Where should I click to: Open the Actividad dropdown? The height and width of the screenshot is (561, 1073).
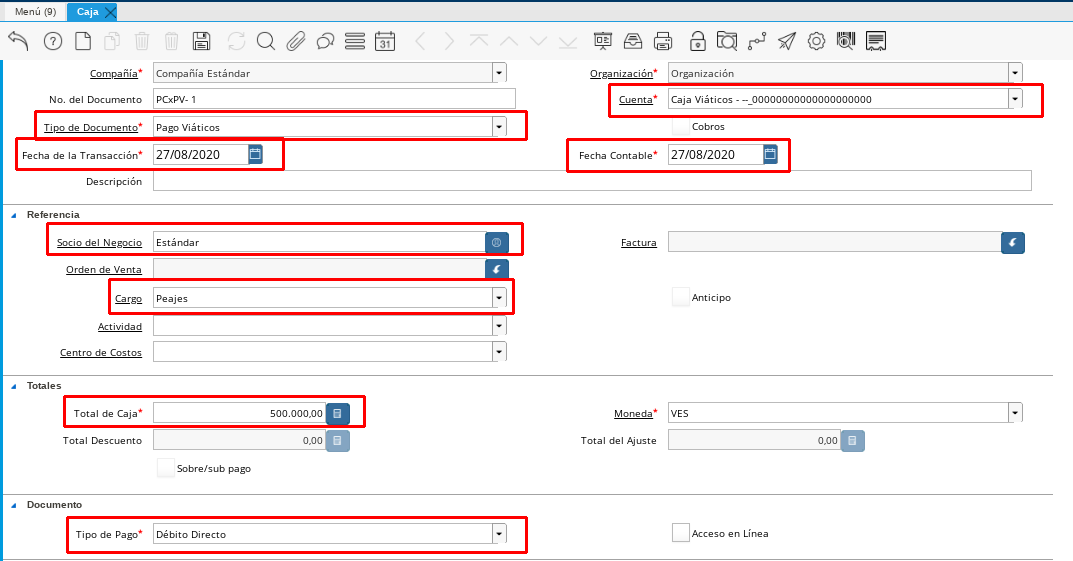point(499,326)
